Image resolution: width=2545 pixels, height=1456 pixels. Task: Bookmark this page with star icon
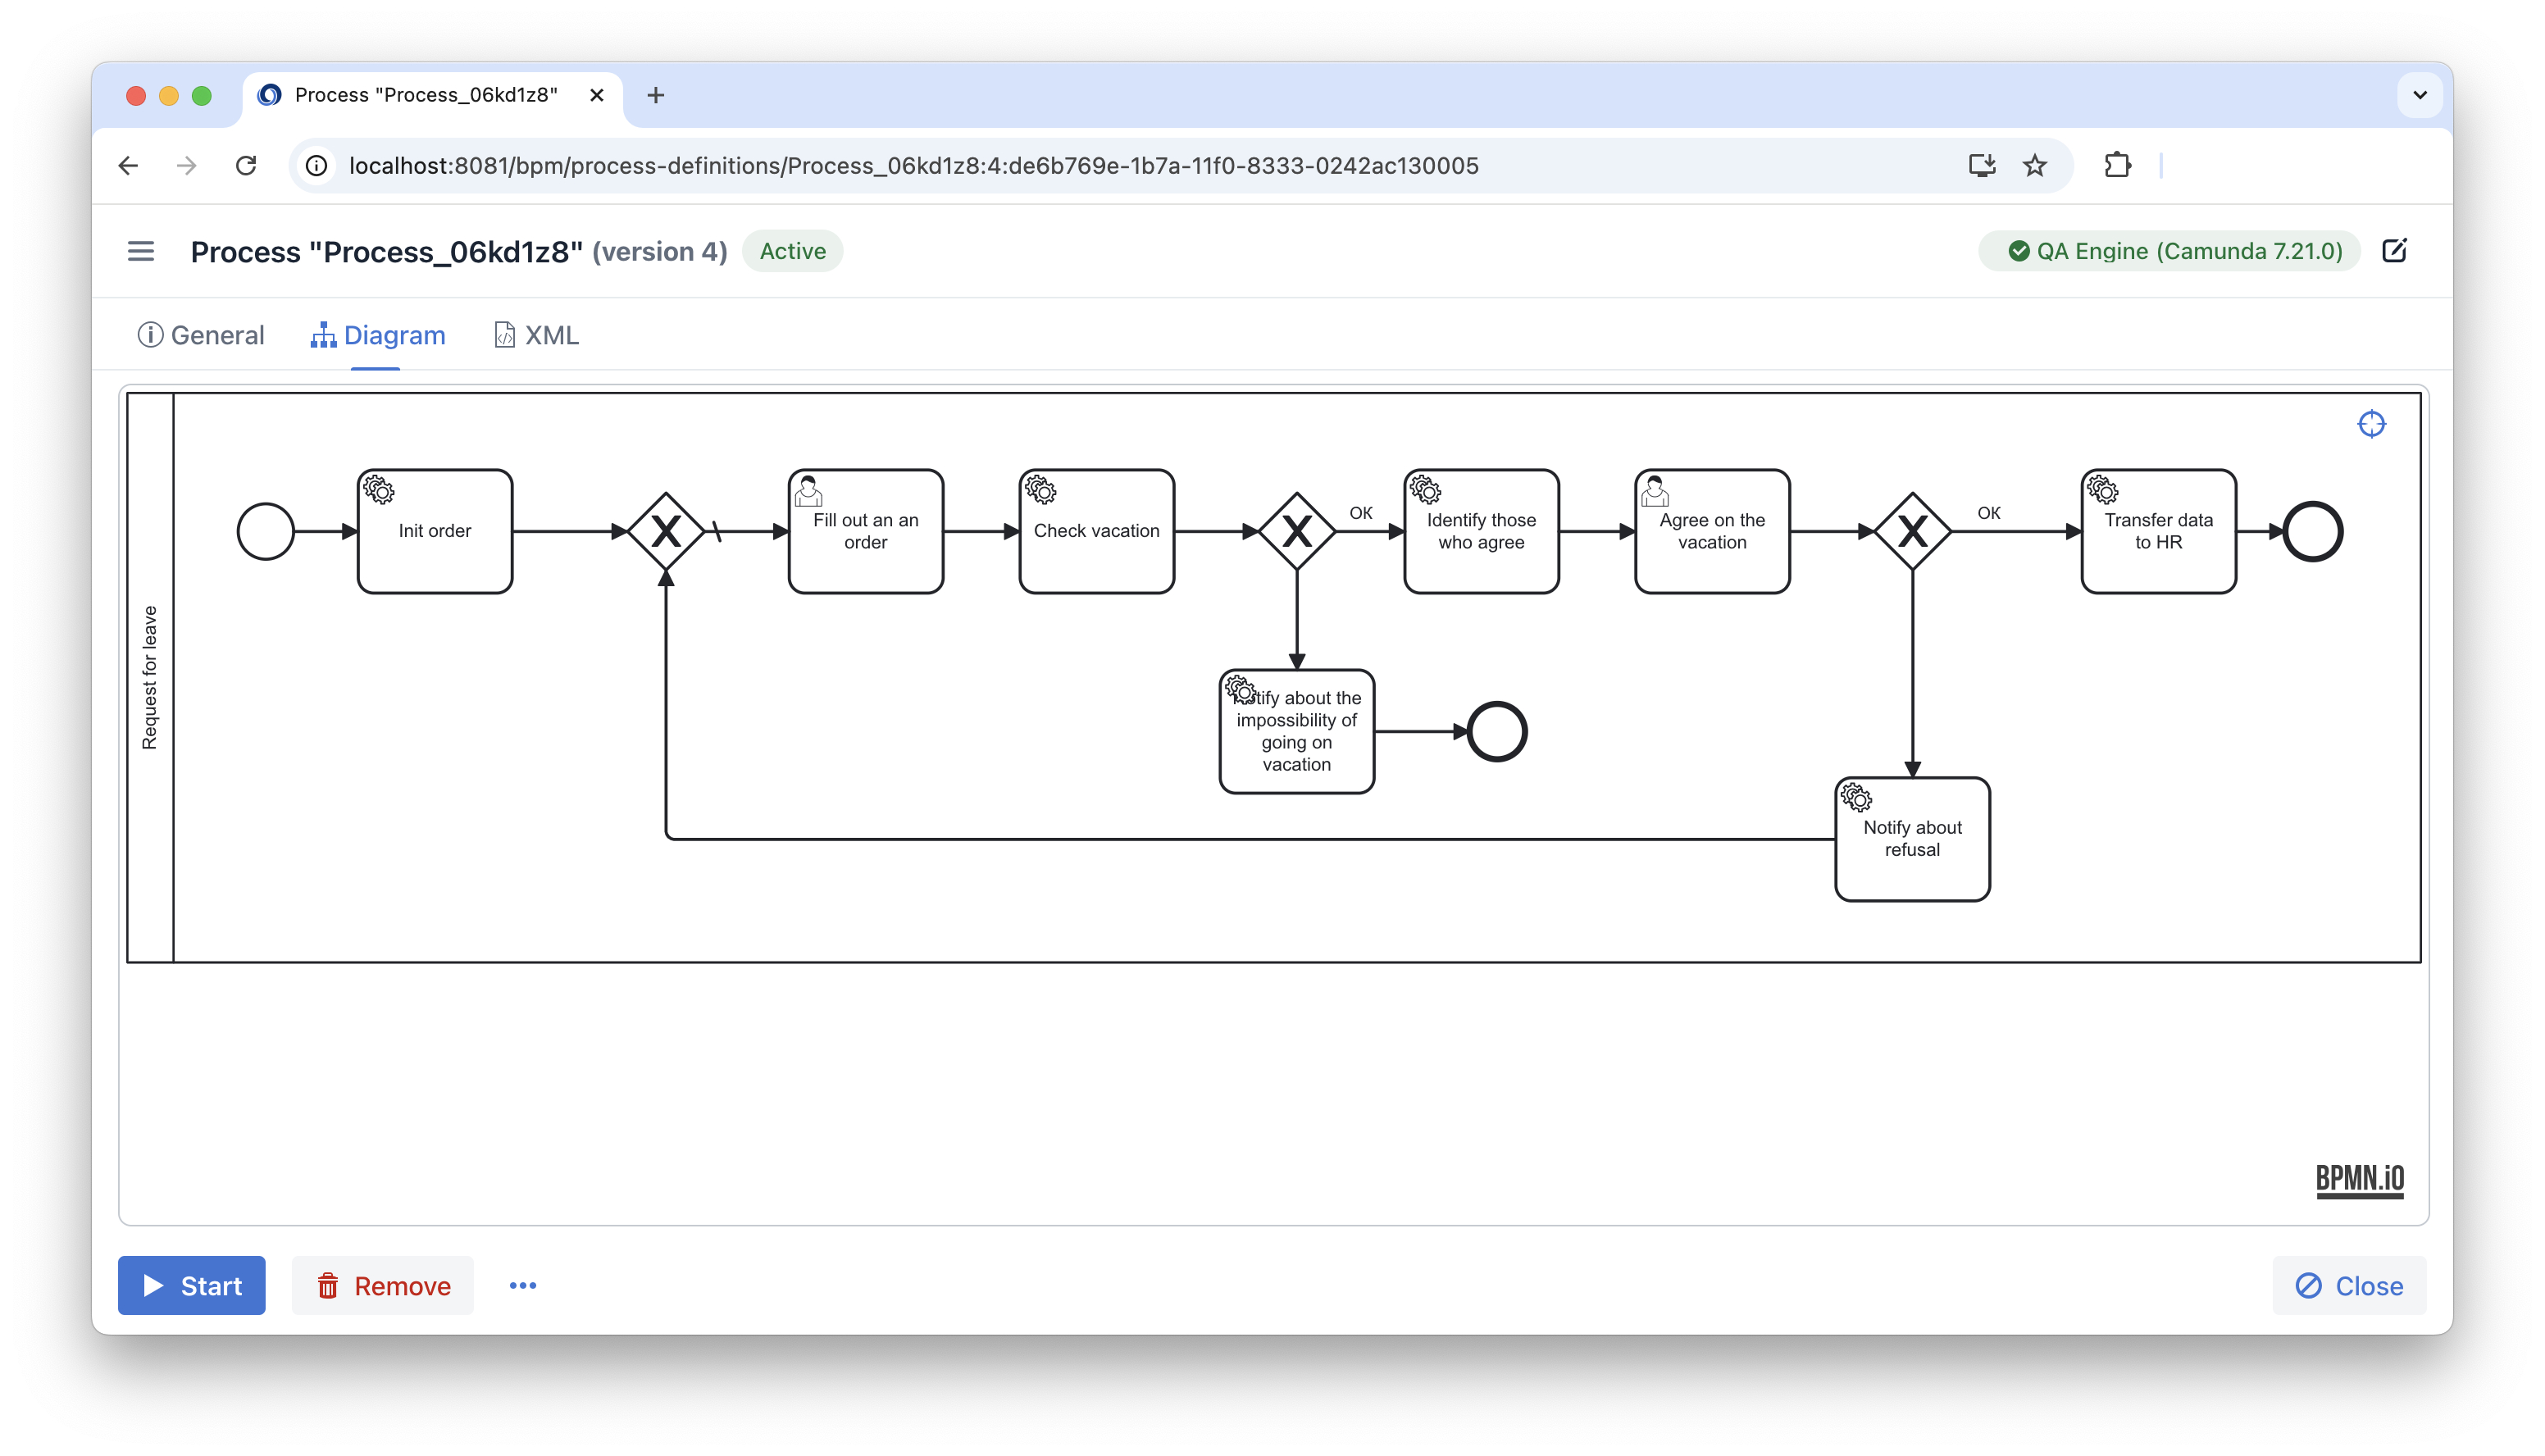click(2035, 165)
